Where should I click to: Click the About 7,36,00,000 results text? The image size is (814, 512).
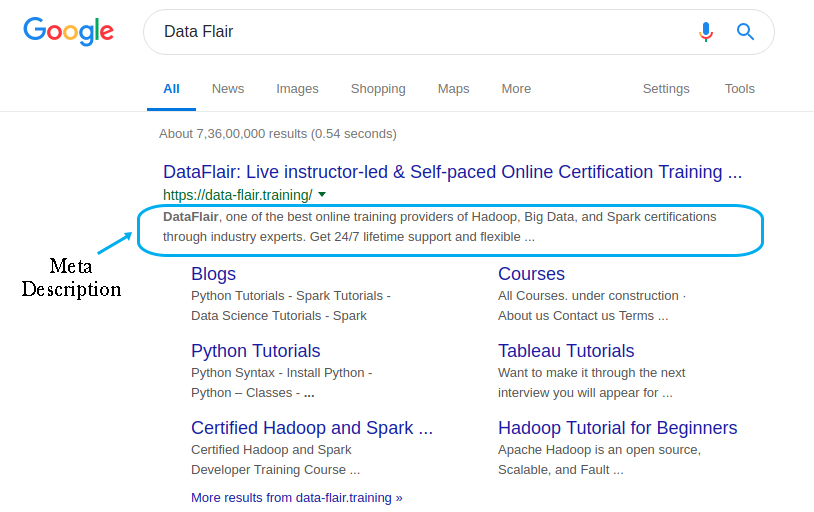[x=278, y=134]
